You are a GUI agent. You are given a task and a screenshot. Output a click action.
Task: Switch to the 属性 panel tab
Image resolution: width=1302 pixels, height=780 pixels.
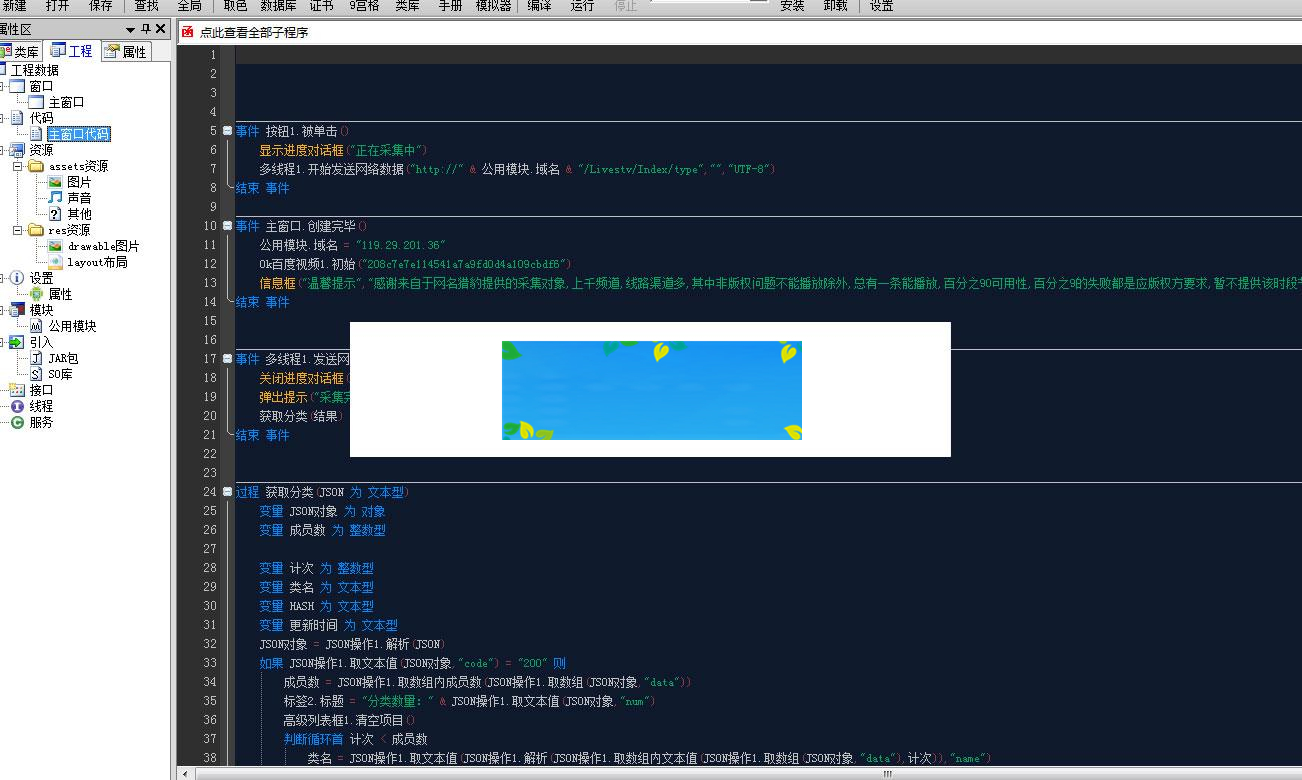(x=126, y=51)
